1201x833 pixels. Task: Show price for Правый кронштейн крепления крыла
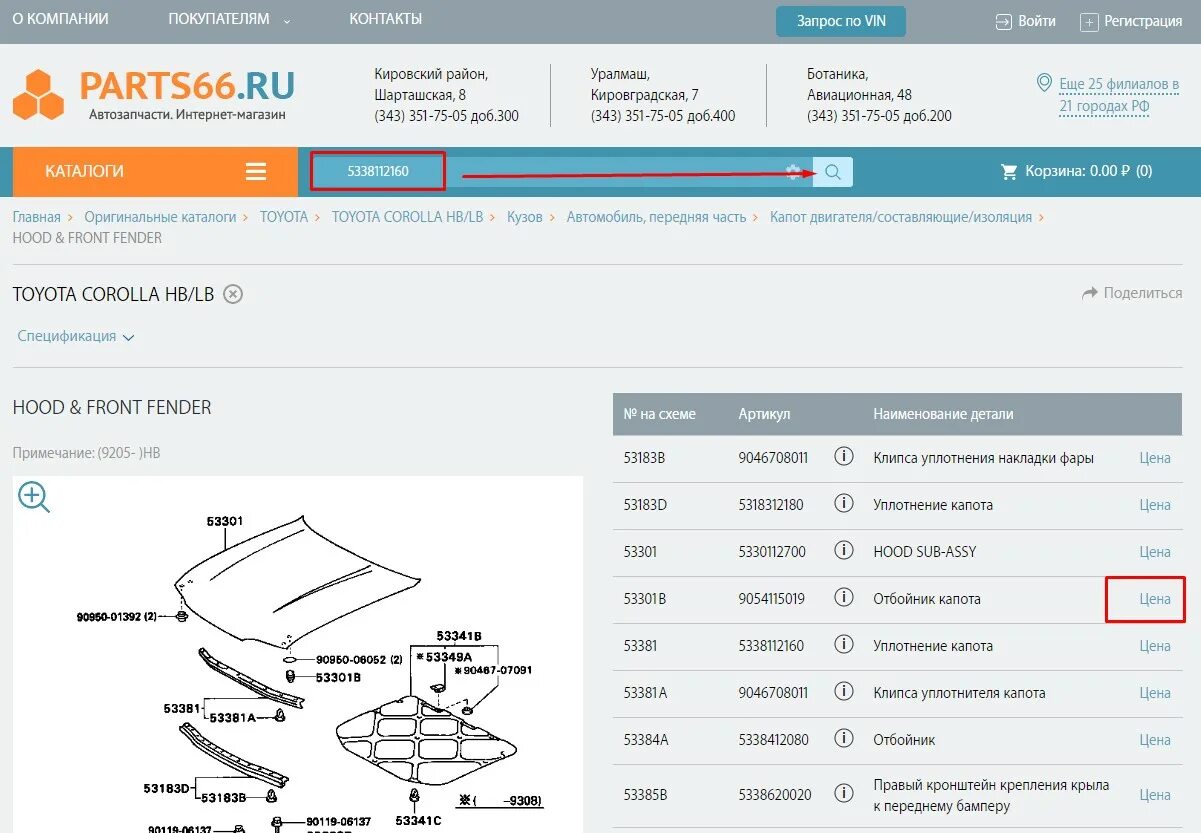(1155, 795)
